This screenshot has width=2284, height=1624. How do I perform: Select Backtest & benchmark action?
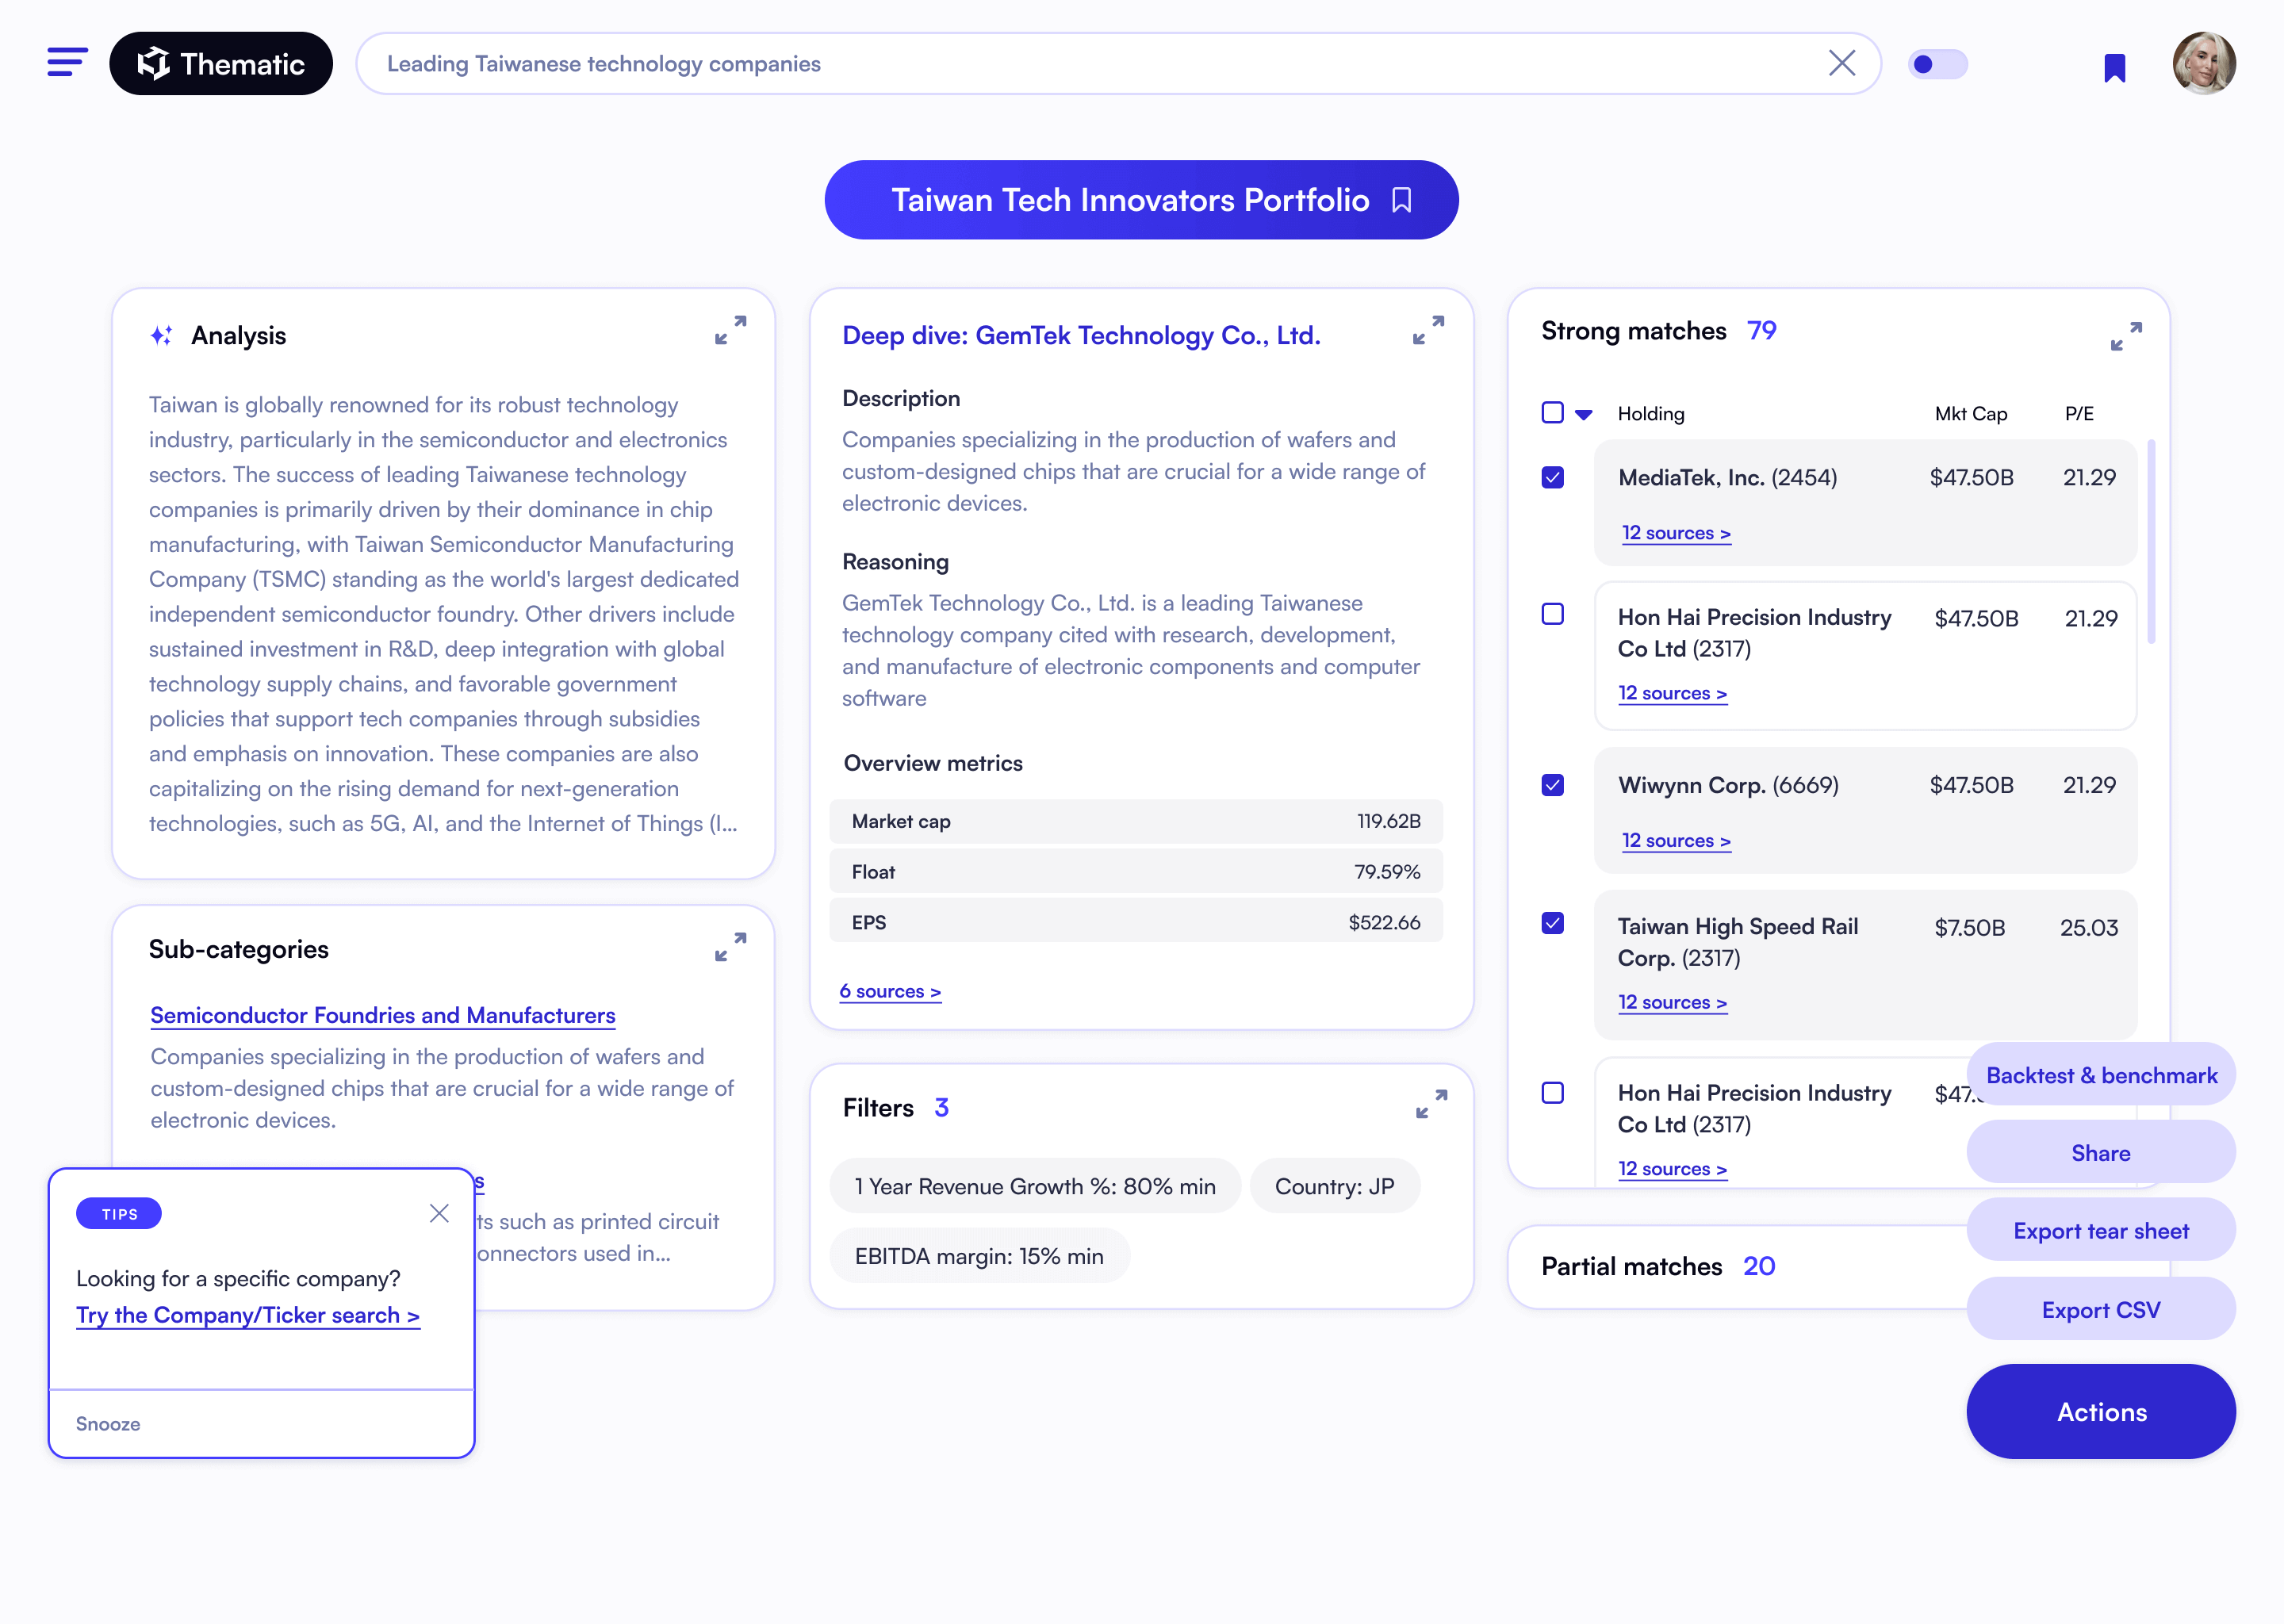coord(2100,1075)
